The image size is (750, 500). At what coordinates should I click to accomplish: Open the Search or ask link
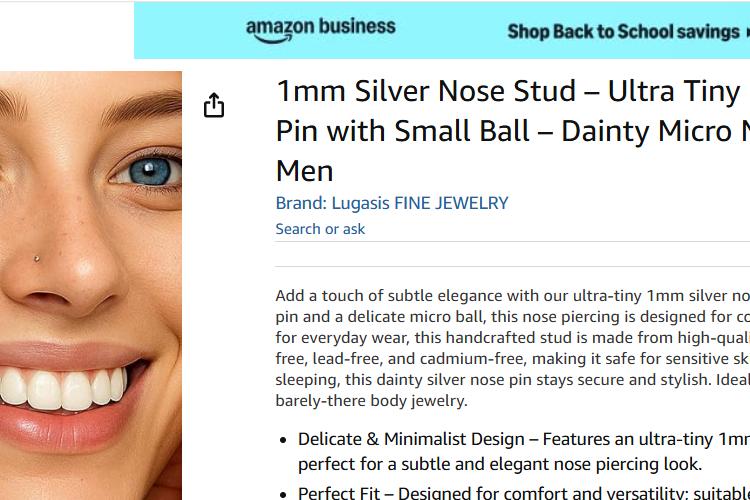coord(320,229)
